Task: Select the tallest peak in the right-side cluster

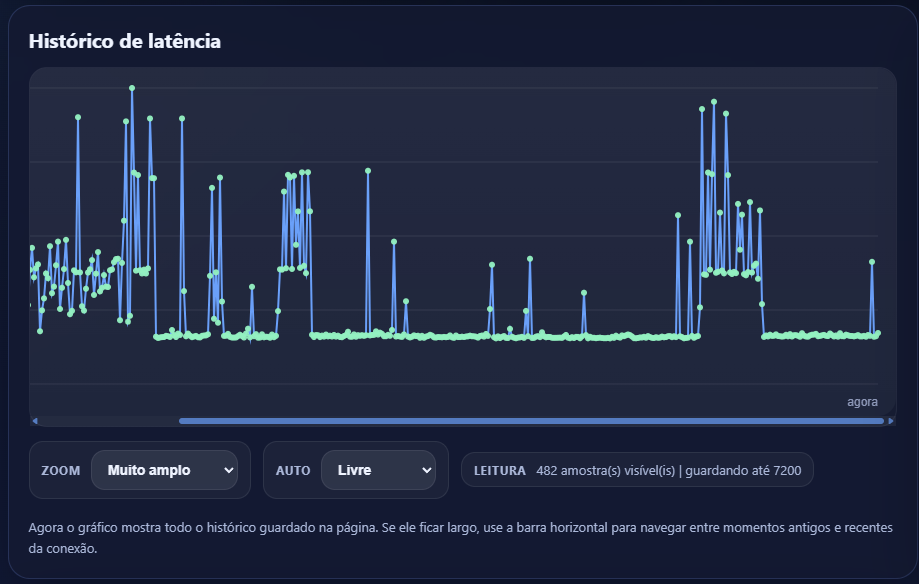Action: coord(714,102)
